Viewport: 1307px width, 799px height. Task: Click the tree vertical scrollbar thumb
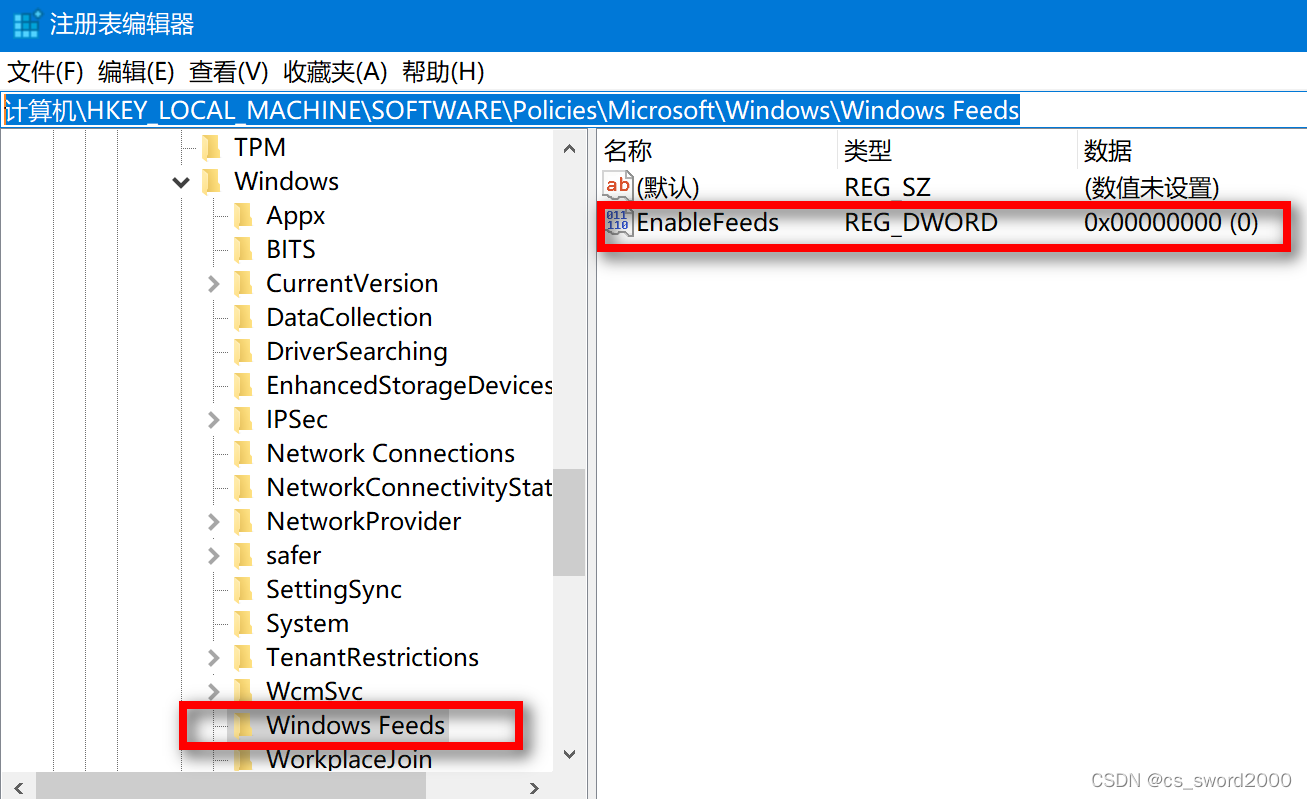[570, 522]
